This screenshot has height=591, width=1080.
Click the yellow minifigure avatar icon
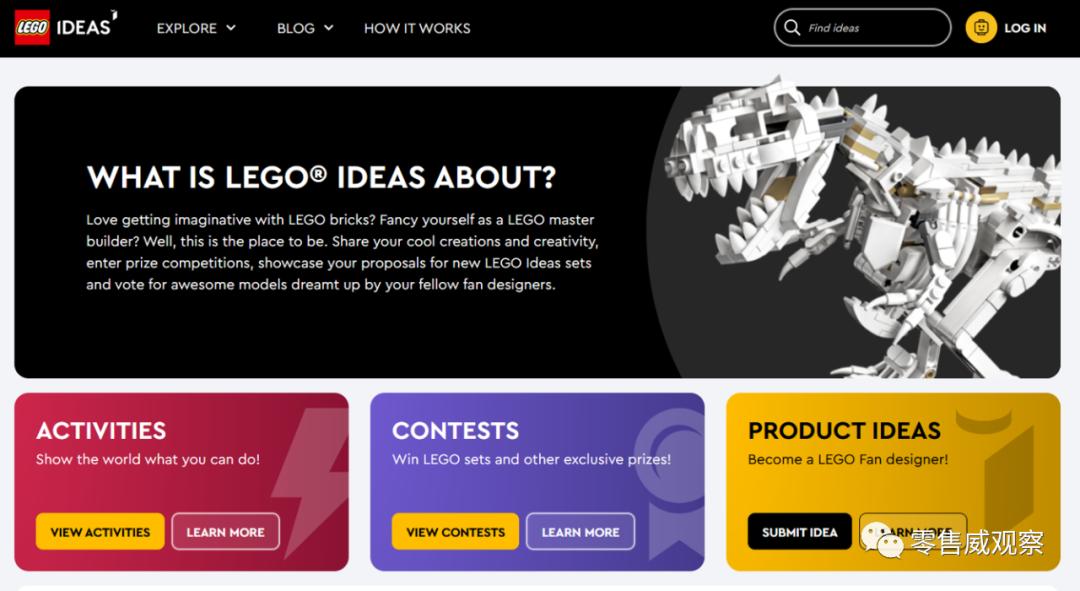981,28
